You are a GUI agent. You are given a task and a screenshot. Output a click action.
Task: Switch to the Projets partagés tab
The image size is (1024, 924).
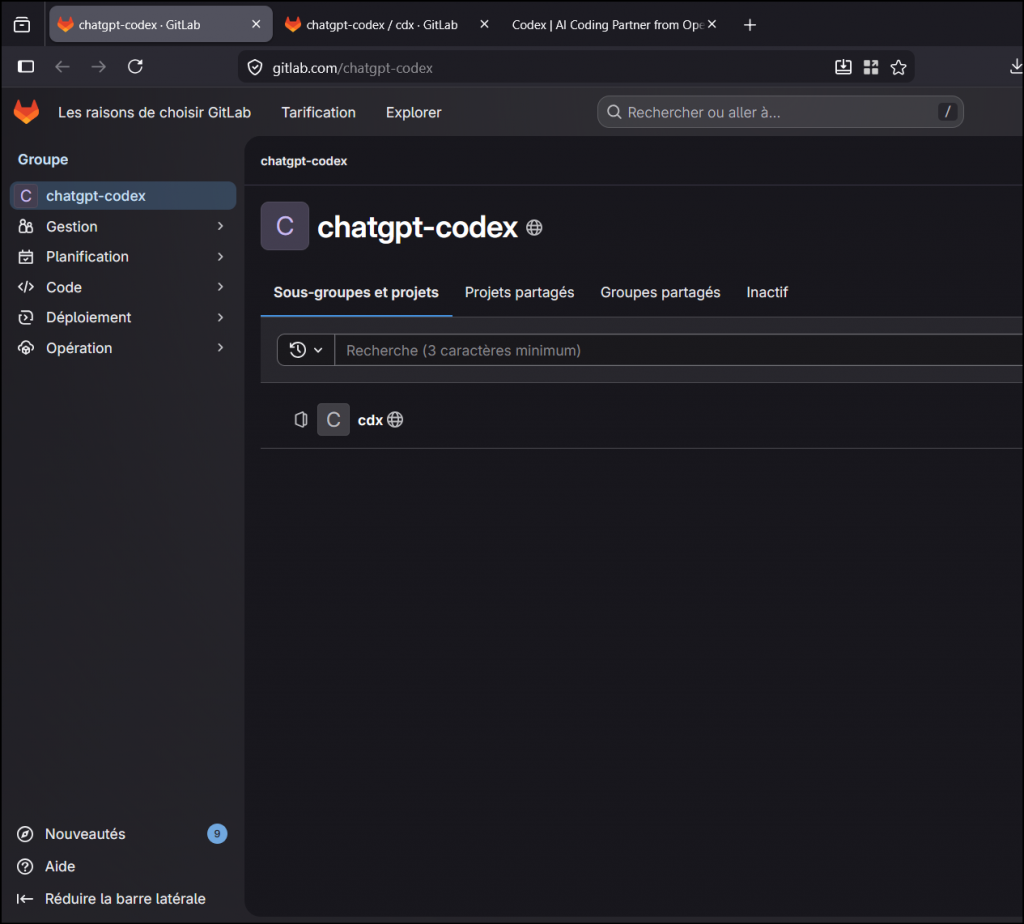tap(519, 292)
